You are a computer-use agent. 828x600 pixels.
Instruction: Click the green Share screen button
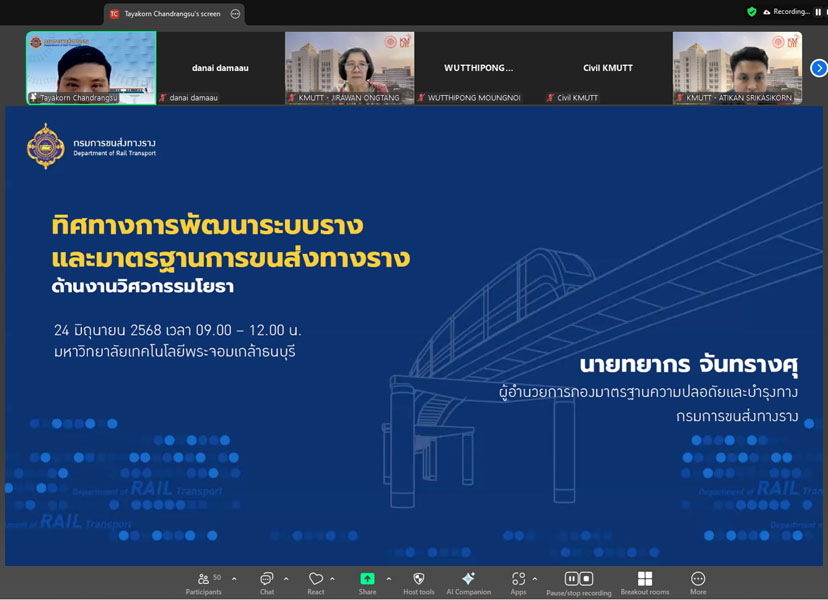tap(367, 579)
